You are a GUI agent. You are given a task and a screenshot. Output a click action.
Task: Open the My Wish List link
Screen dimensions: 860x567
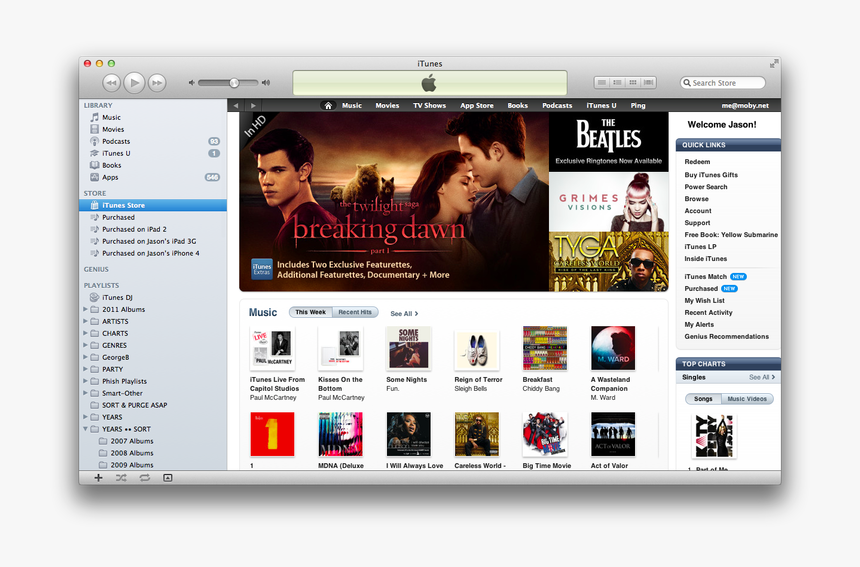click(704, 300)
